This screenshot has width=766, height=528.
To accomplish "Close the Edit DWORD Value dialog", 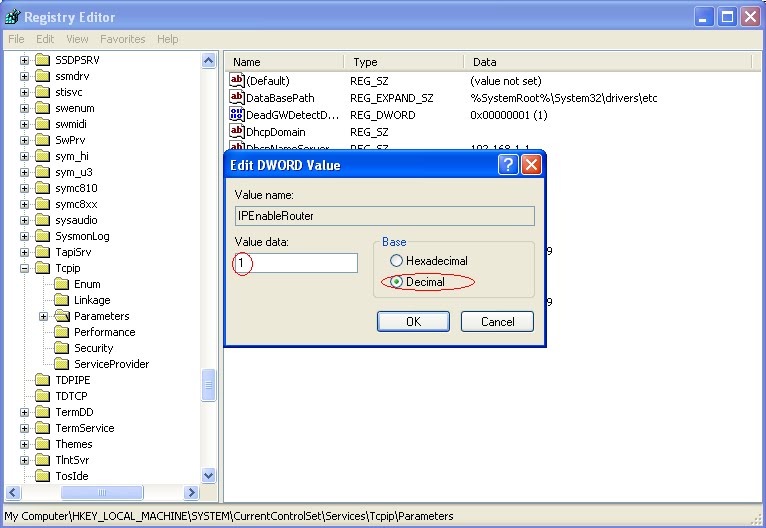I will (531, 165).
